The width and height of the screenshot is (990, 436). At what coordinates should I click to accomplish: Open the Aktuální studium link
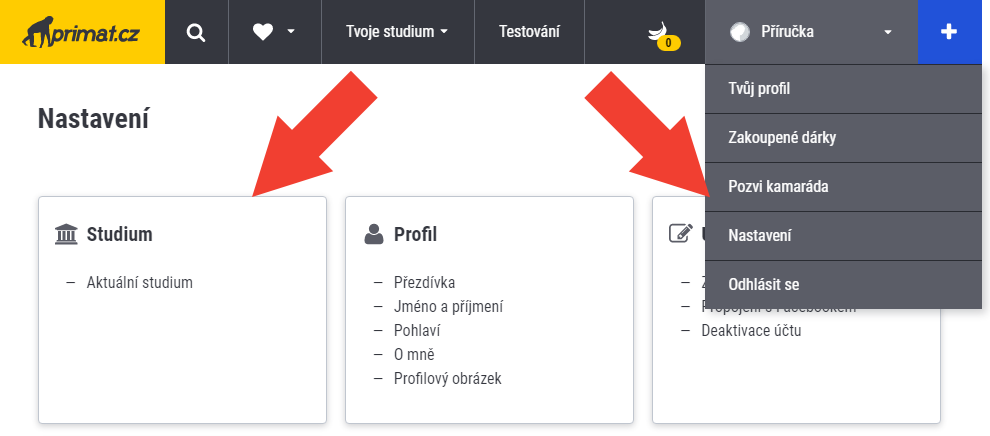(140, 282)
